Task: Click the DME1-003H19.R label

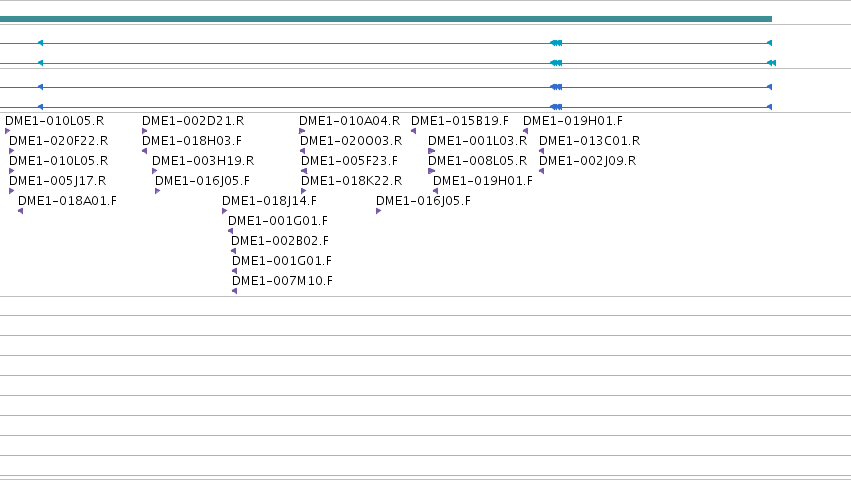Action: (x=203, y=161)
